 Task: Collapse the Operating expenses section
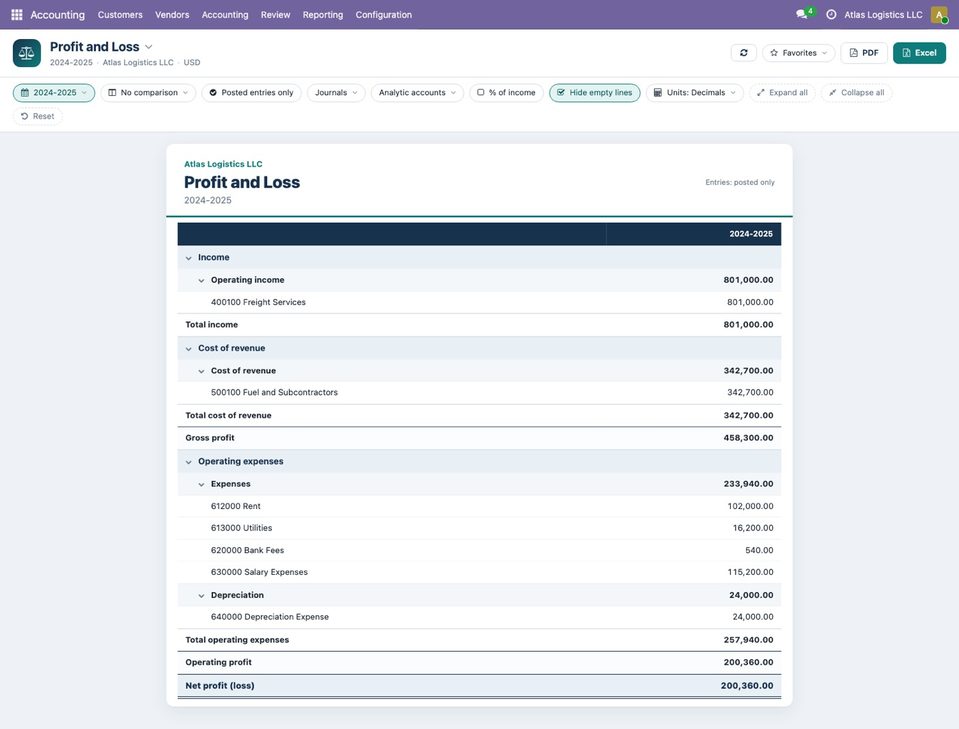tap(188, 462)
